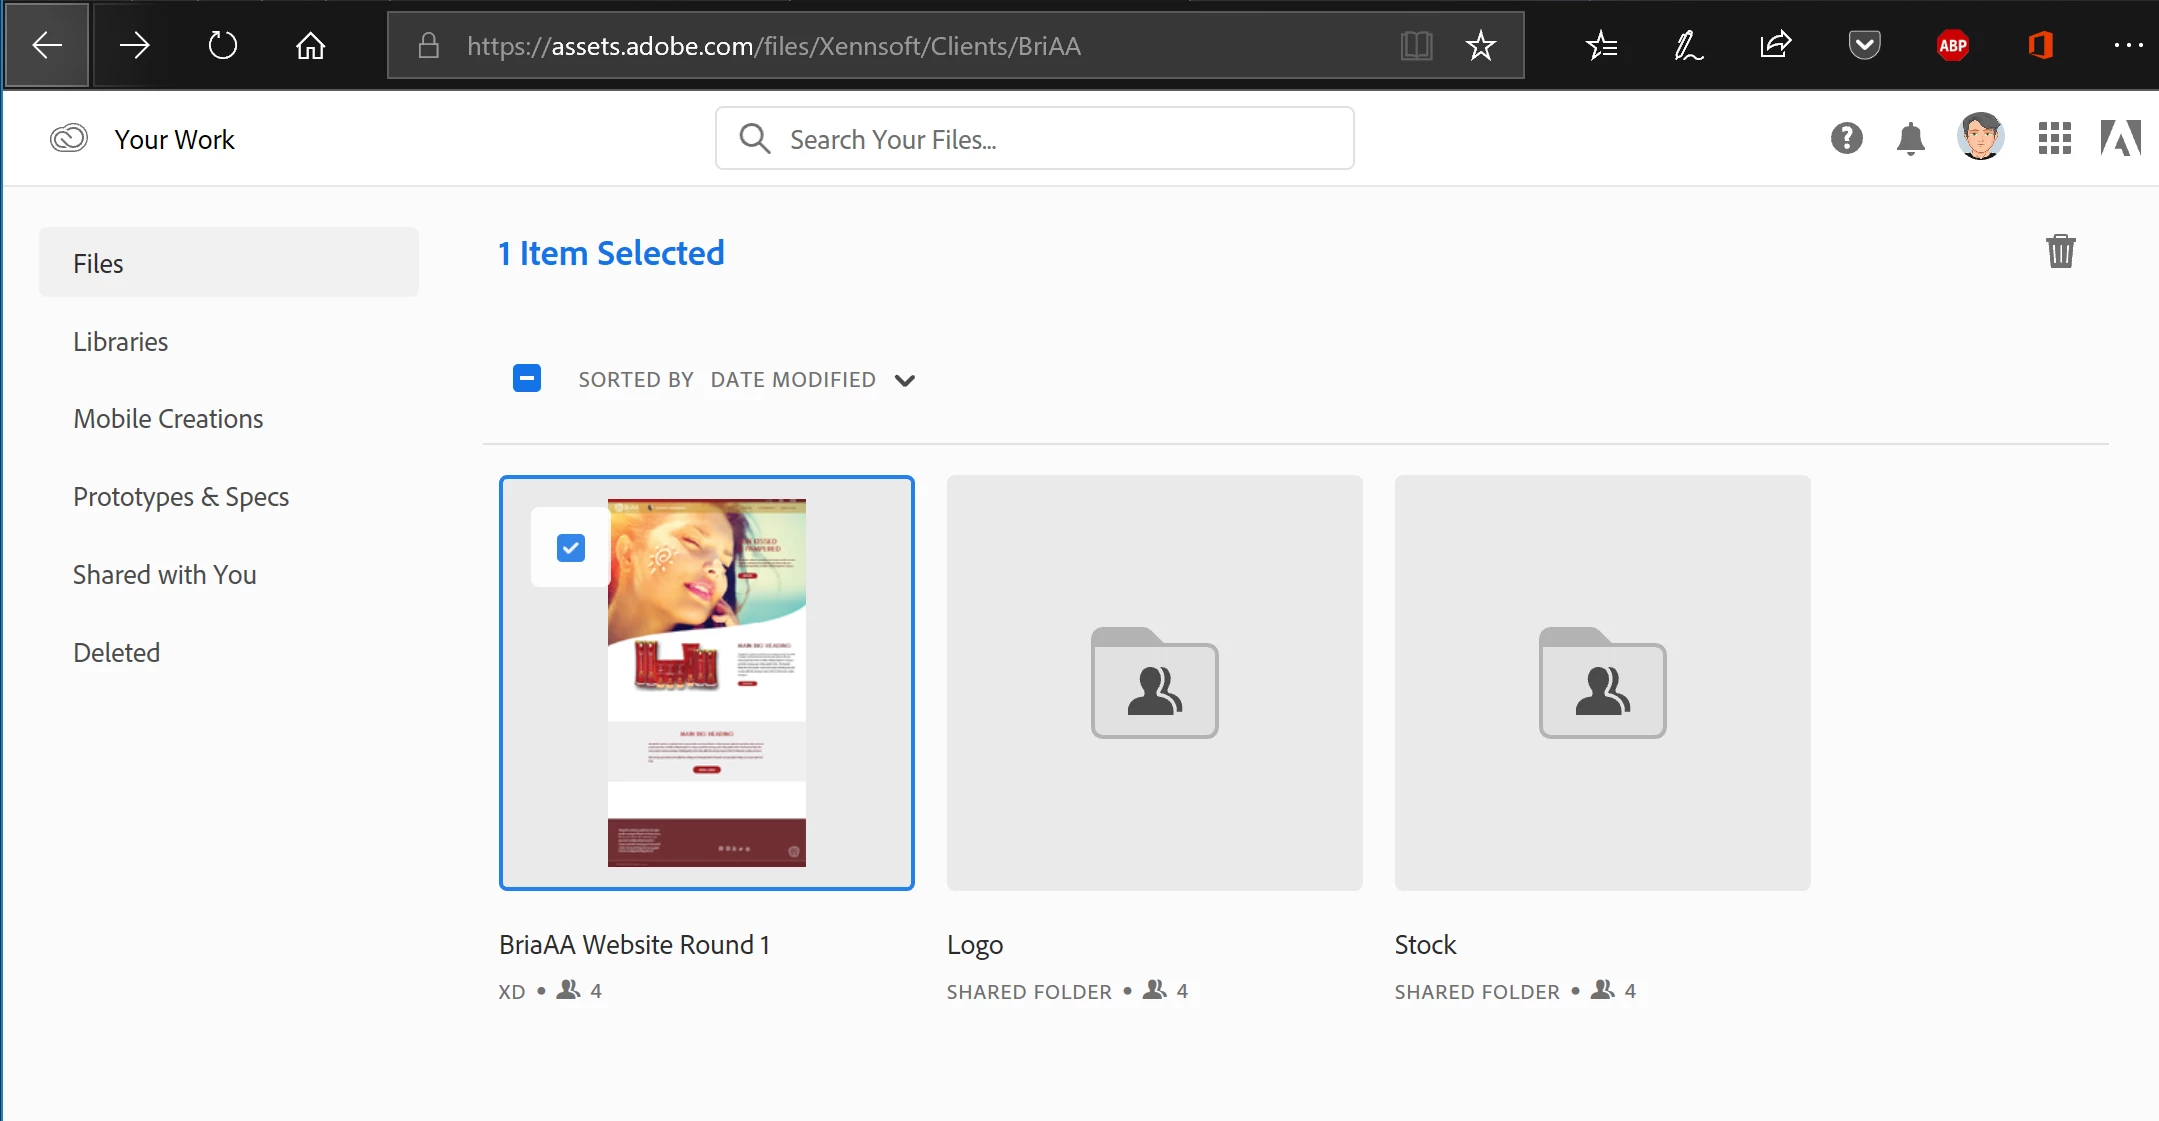Uncheck the BriaAA Website Round 1 checkbox
The image size is (2159, 1121).
[x=571, y=548]
